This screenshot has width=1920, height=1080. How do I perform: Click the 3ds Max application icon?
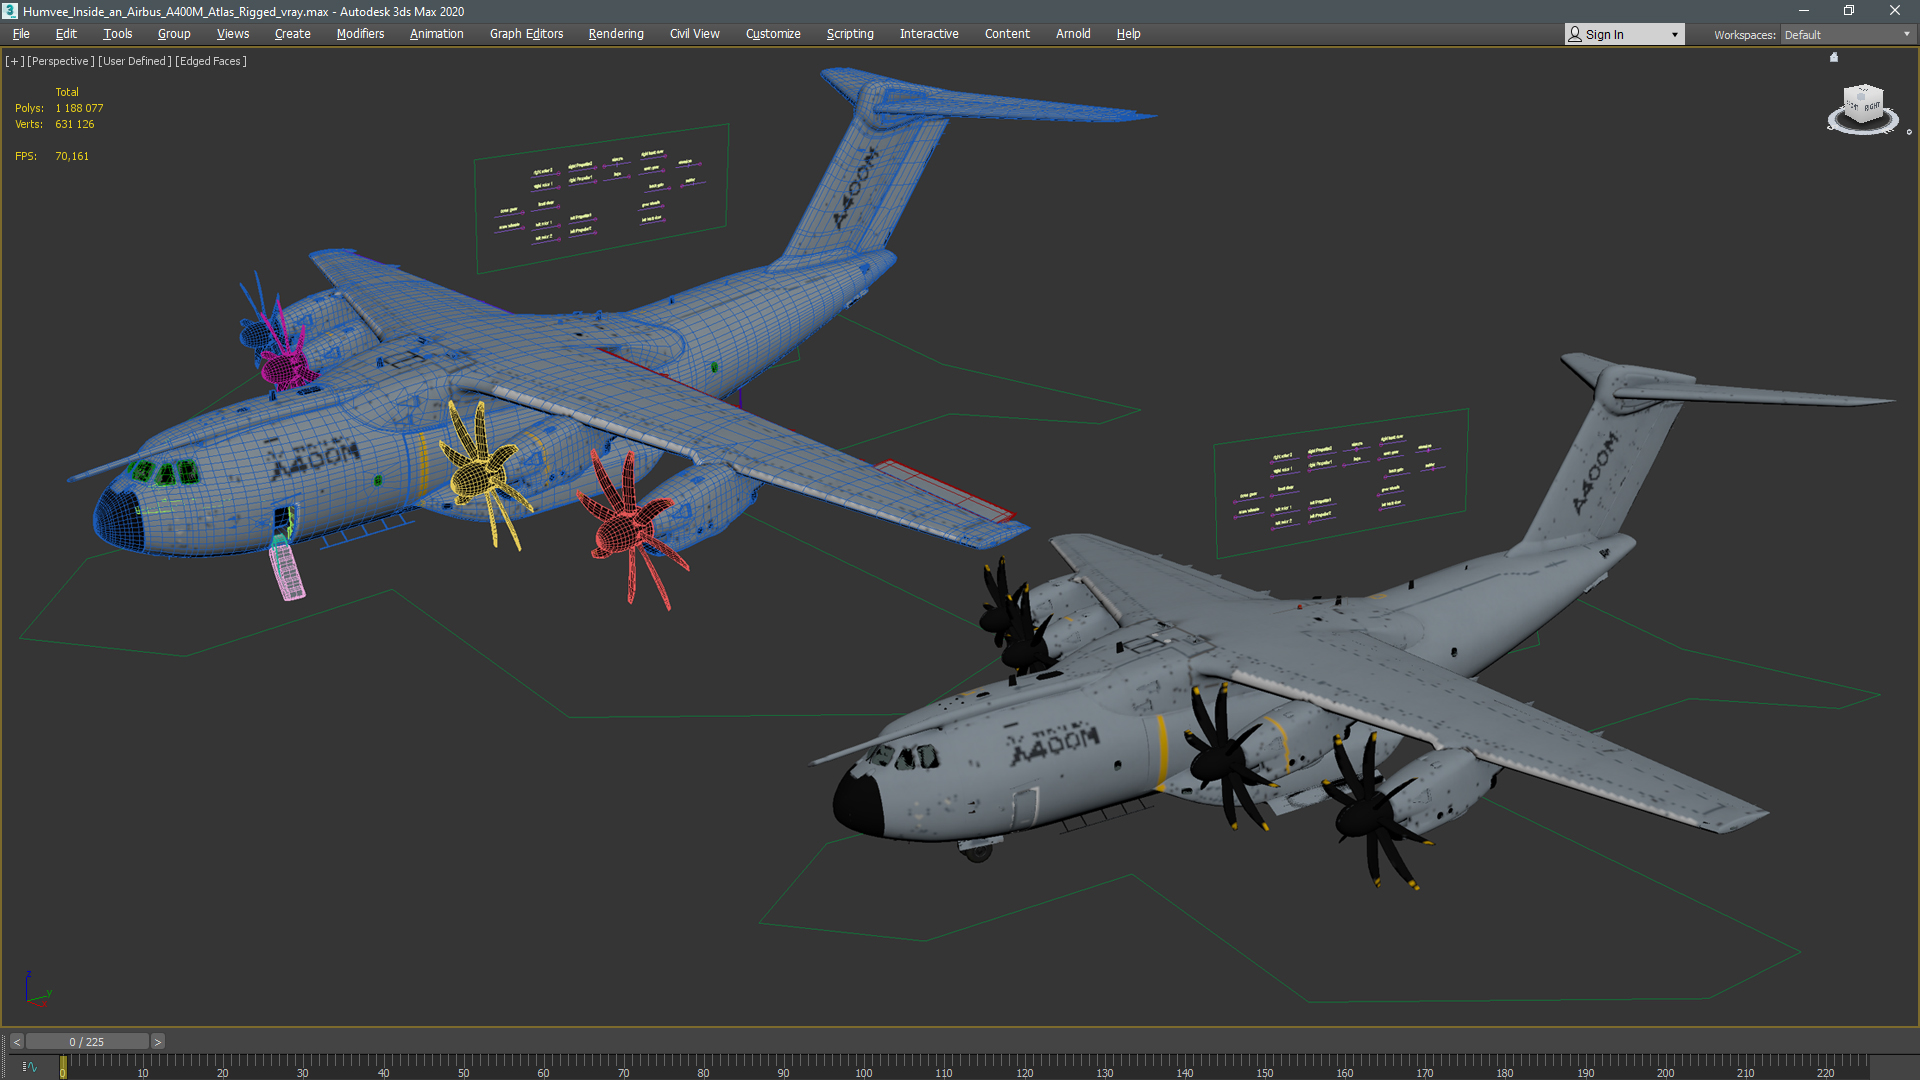(x=10, y=11)
